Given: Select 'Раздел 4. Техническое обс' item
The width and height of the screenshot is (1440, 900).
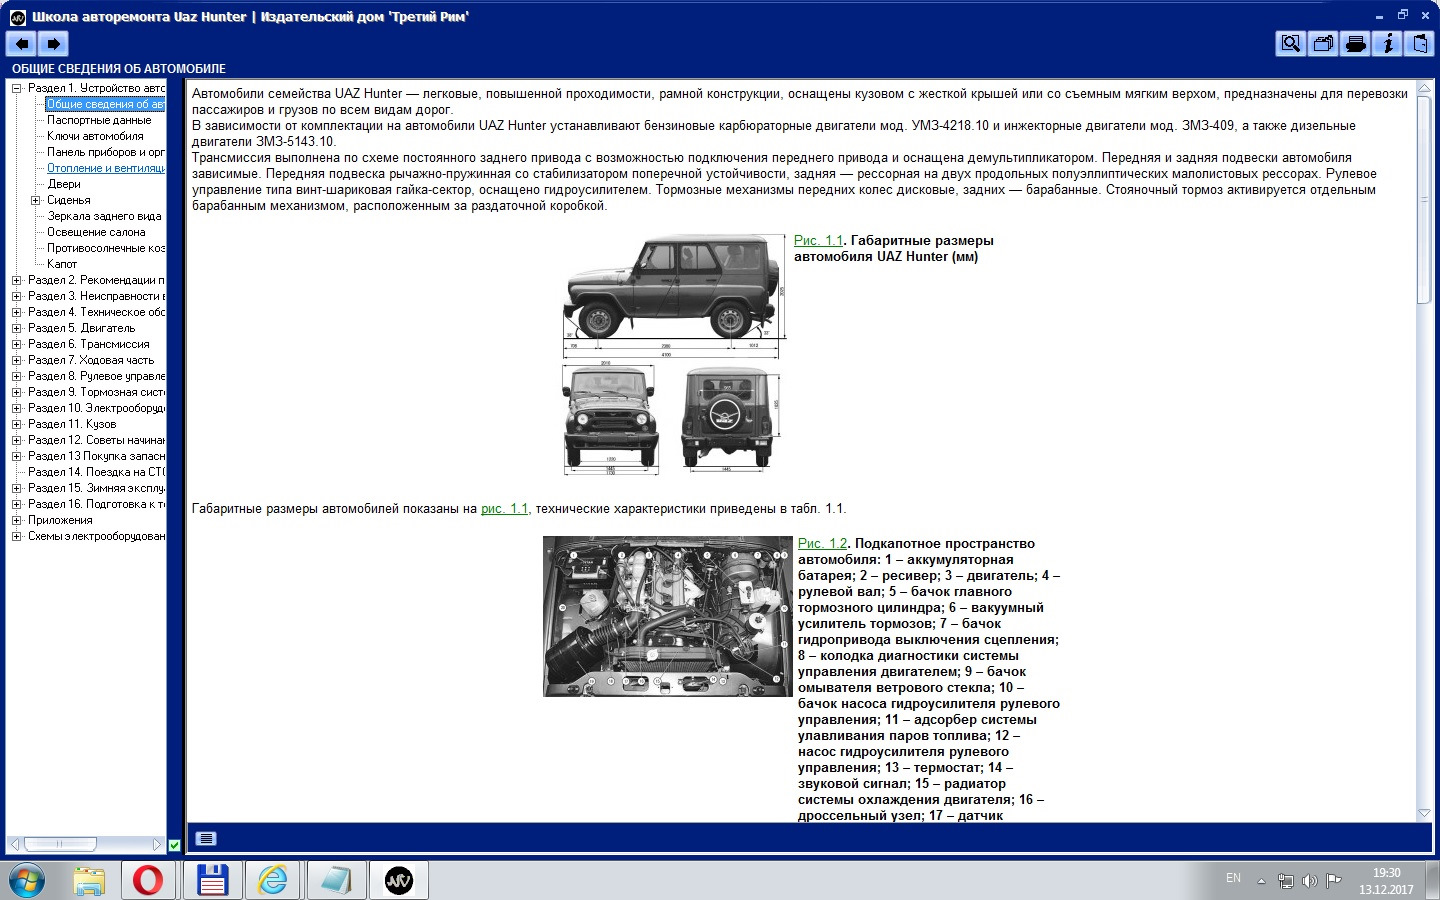Looking at the screenshot, I should (x=96, y=312).
